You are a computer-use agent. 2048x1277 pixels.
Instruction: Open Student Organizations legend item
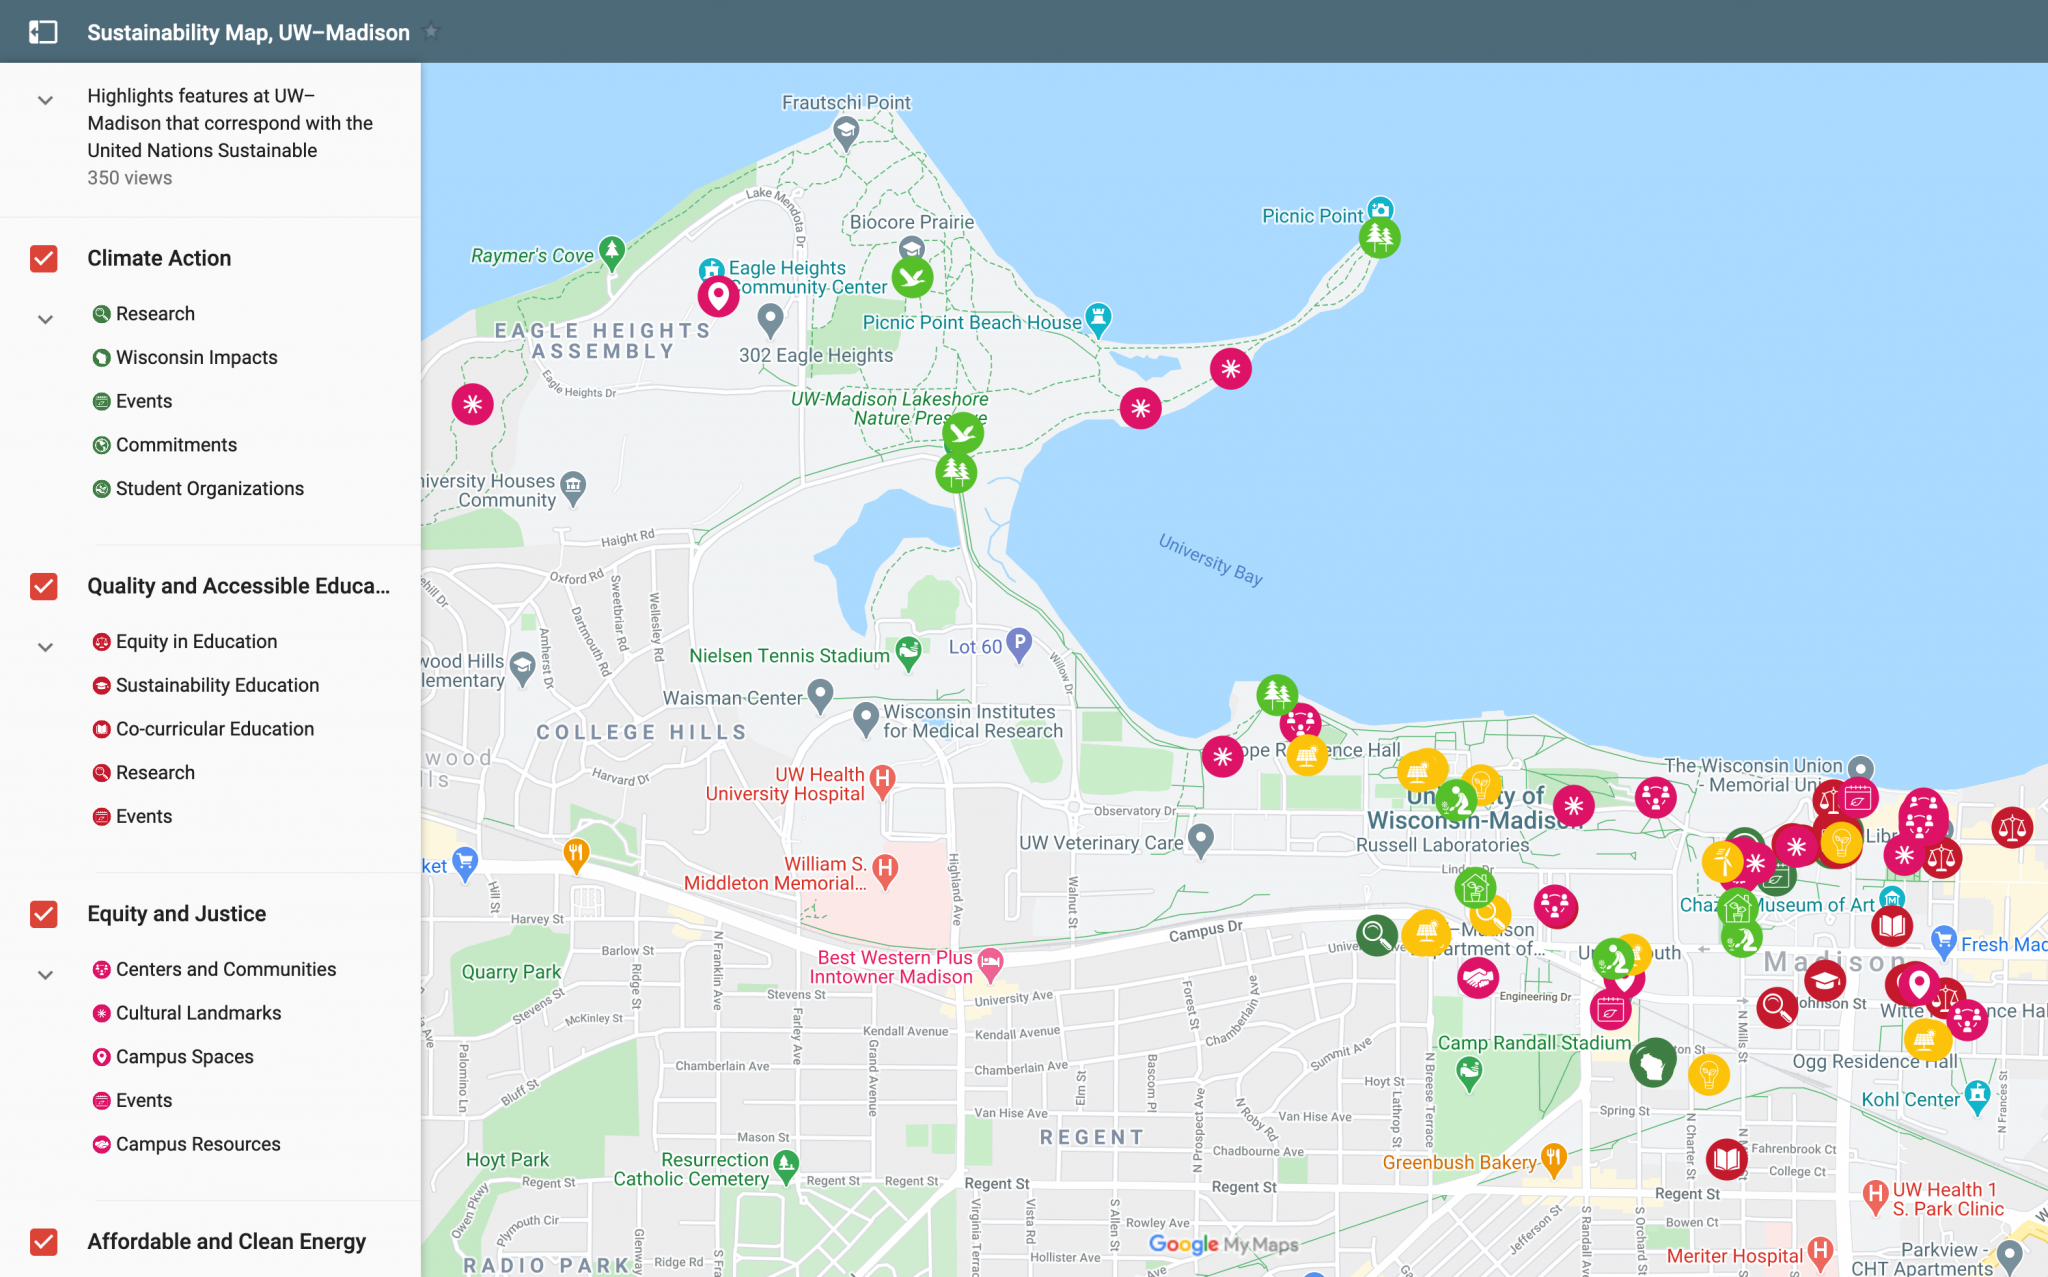(x=199, y=489)
